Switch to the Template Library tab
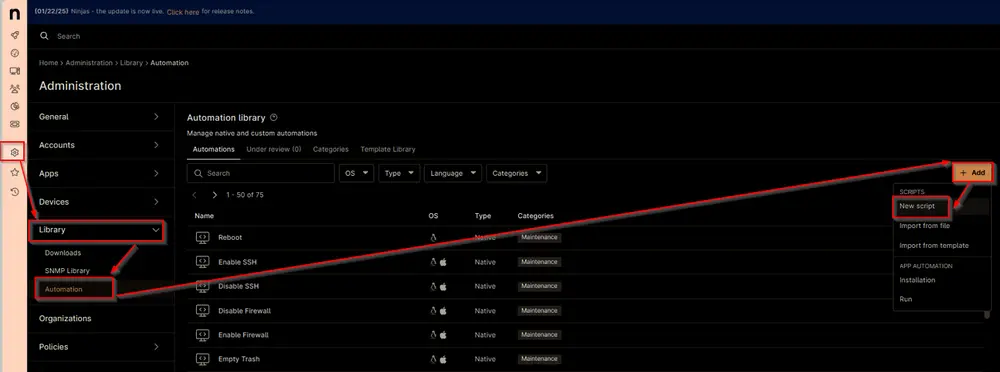 388,149
